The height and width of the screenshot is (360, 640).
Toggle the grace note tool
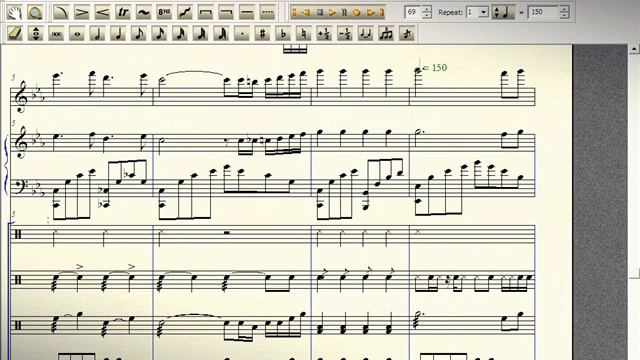(x=407, y=33)
